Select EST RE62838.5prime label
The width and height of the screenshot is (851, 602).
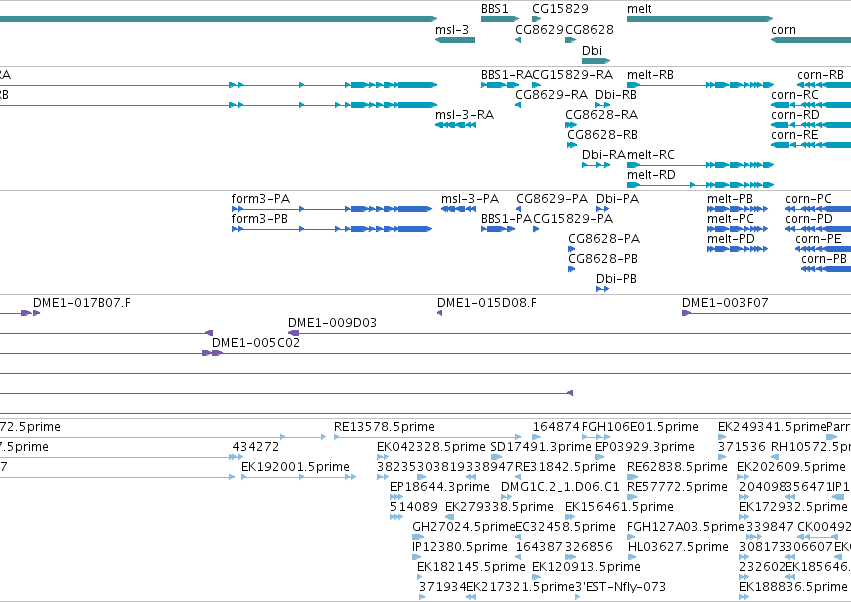677,467
